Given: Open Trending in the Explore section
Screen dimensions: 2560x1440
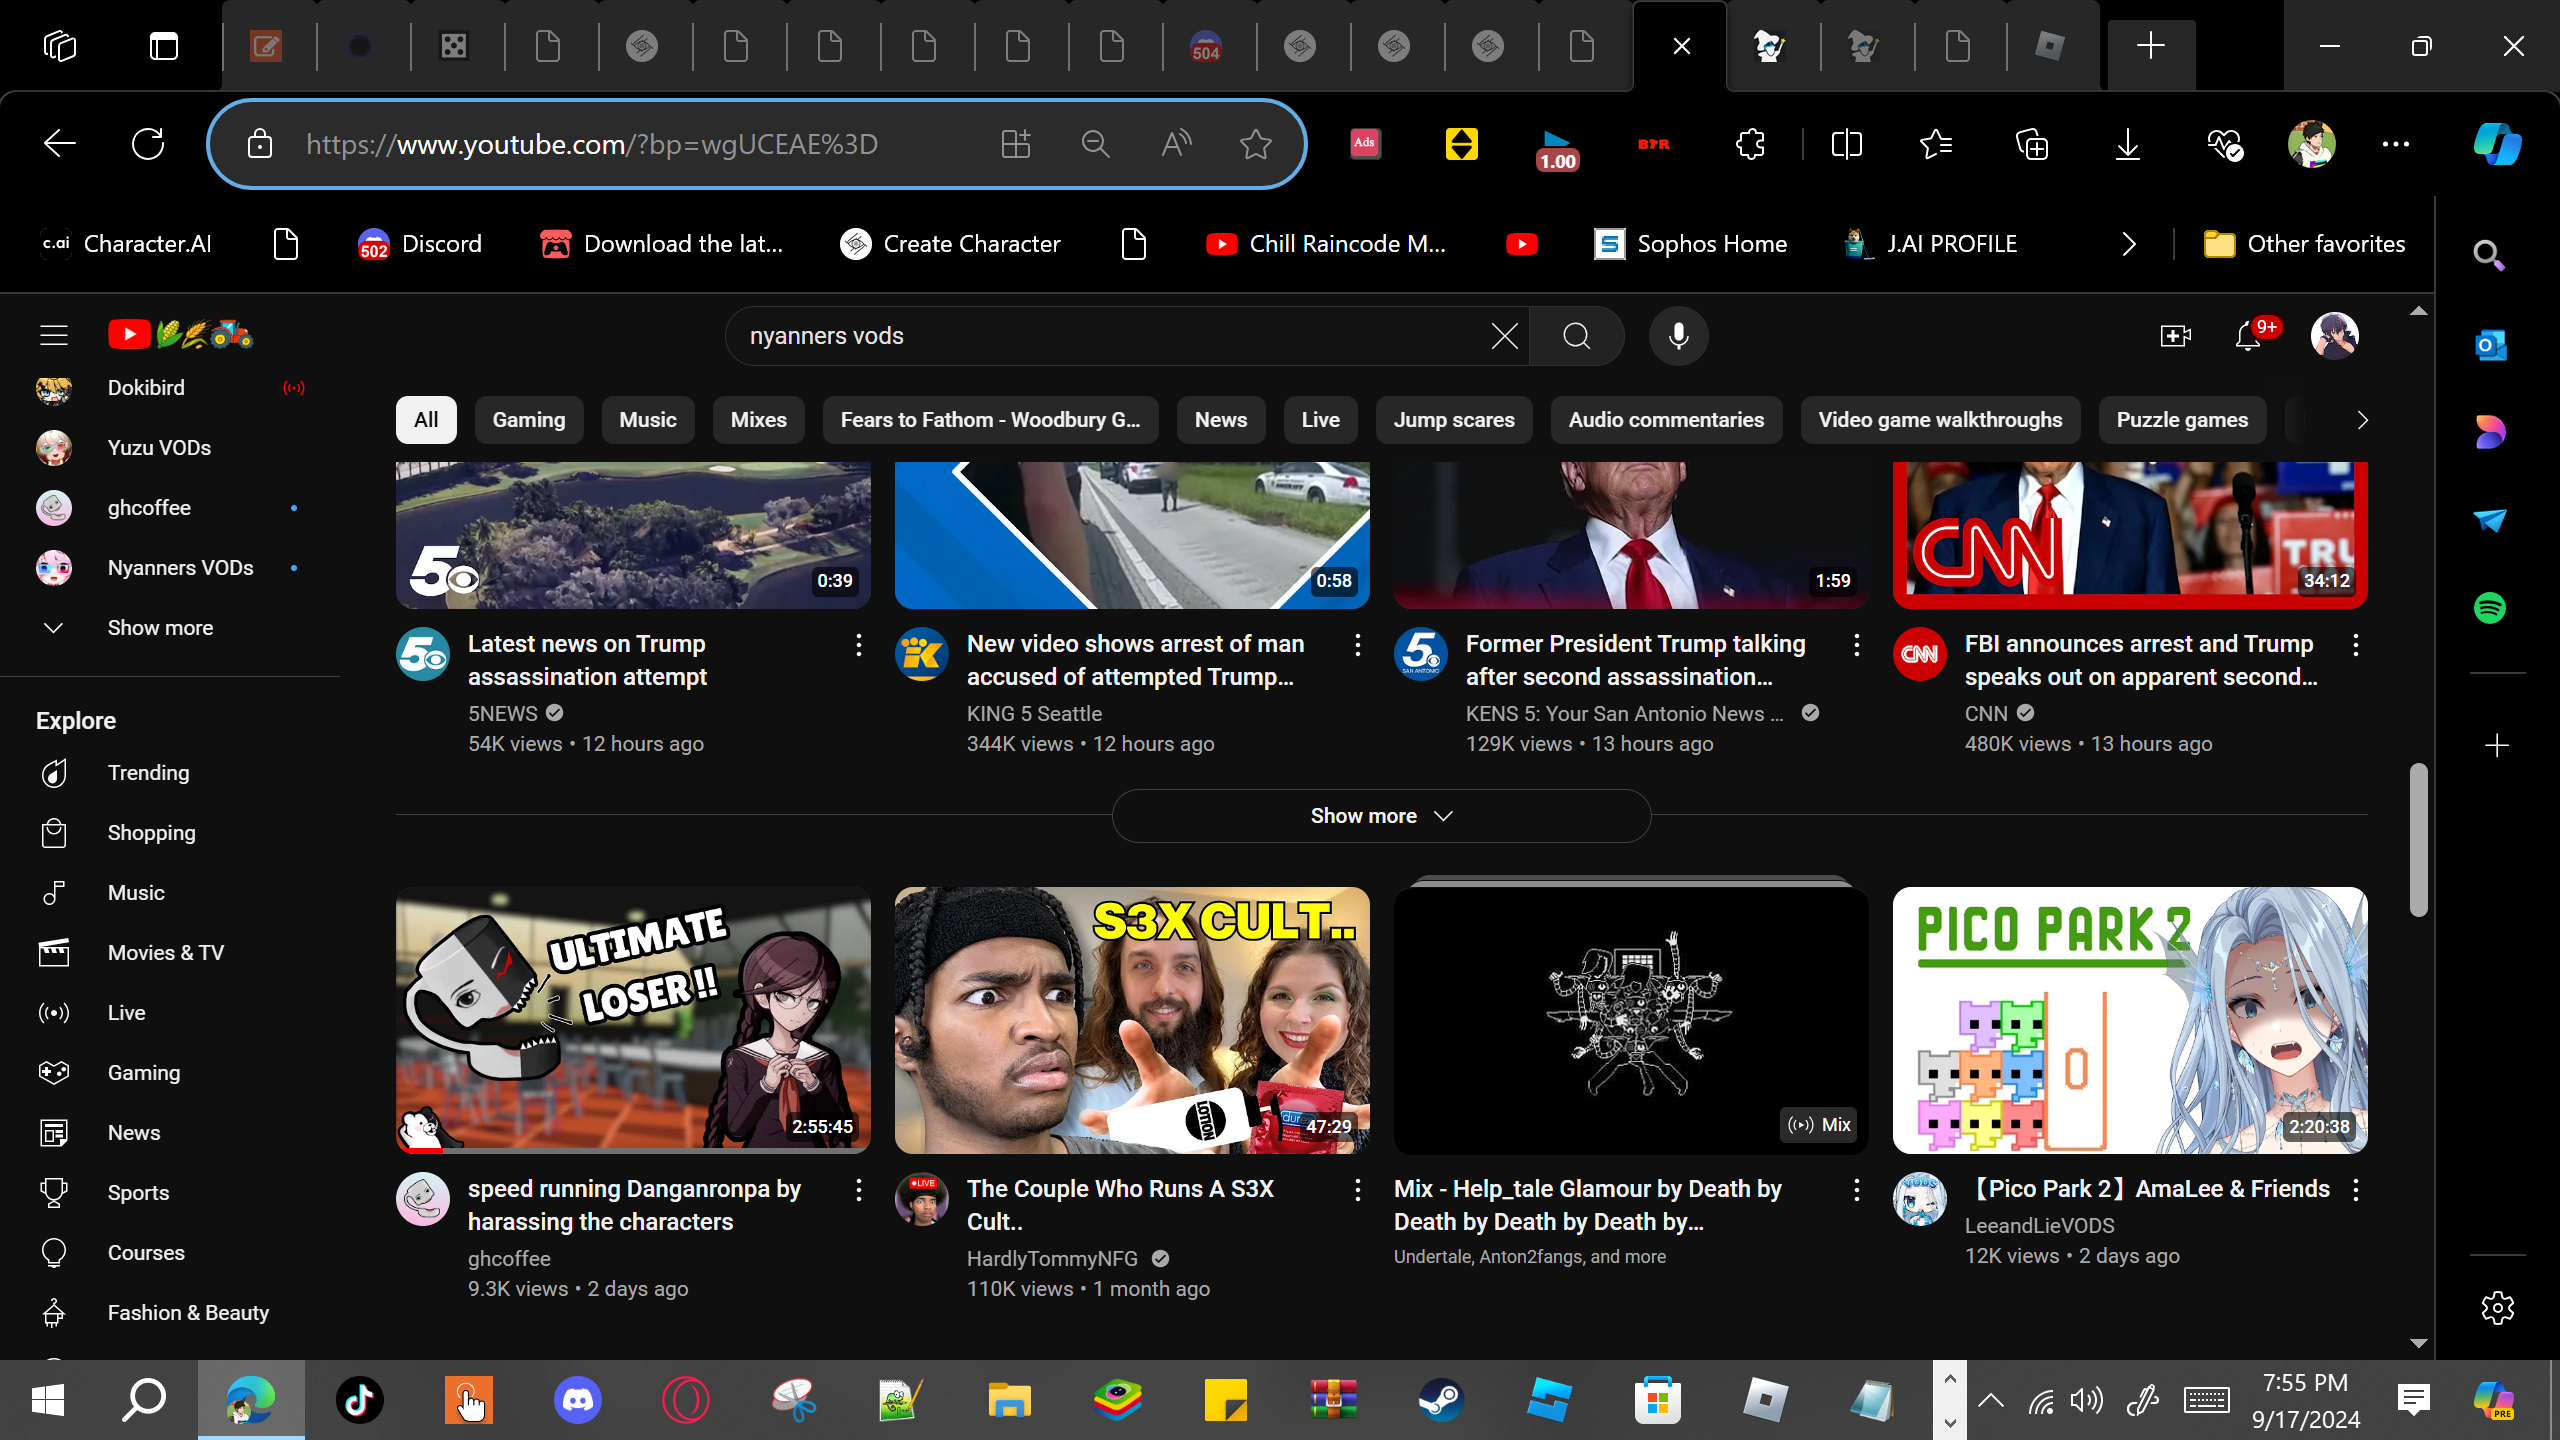Looking at the screenshot, I should tap(148, 773).
